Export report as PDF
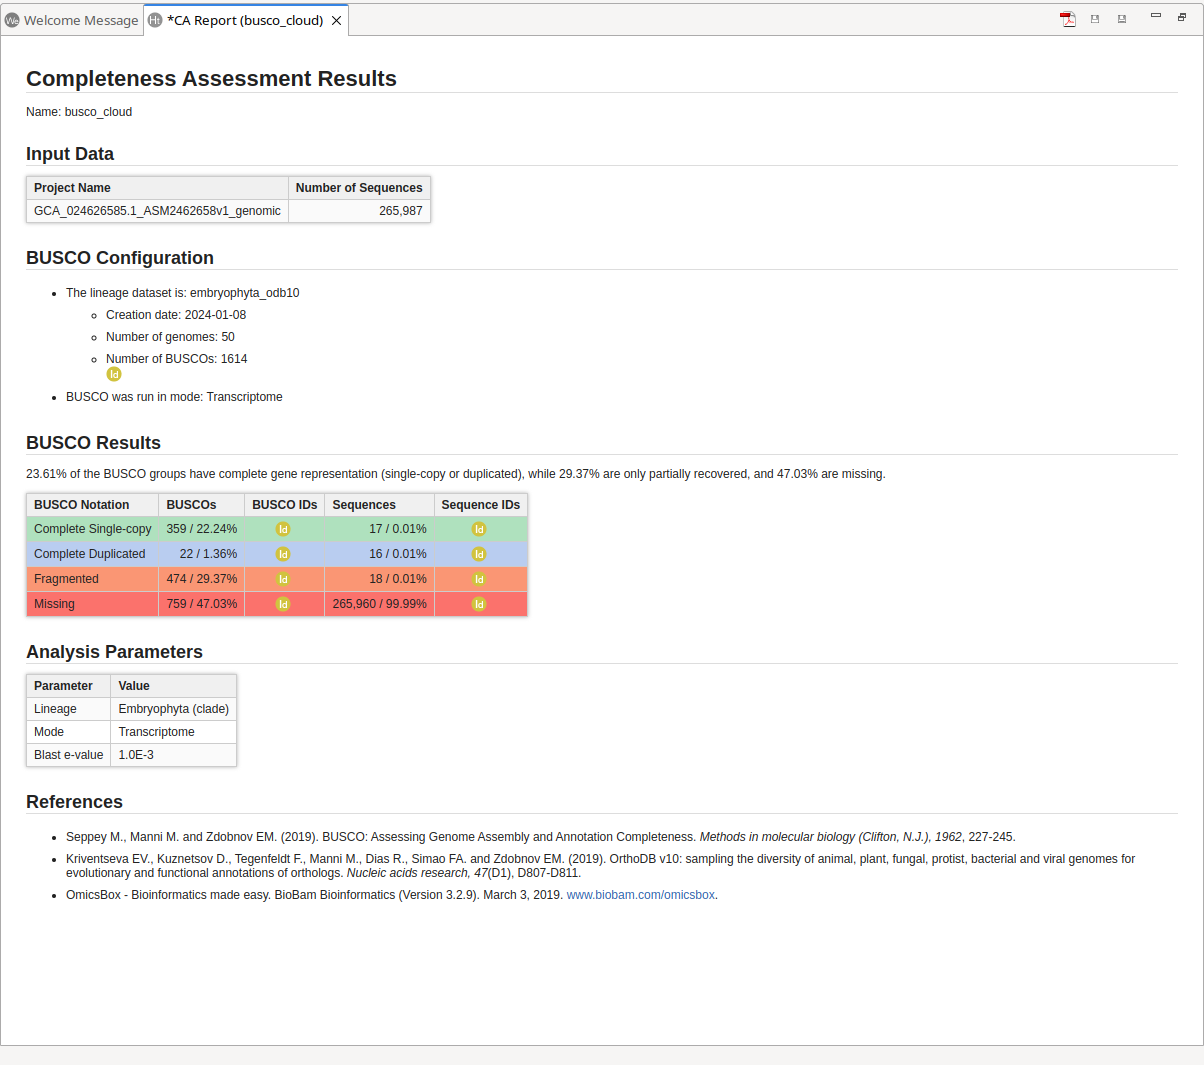Screen dimensions: 1204x1065 (x=1068, y=19)
